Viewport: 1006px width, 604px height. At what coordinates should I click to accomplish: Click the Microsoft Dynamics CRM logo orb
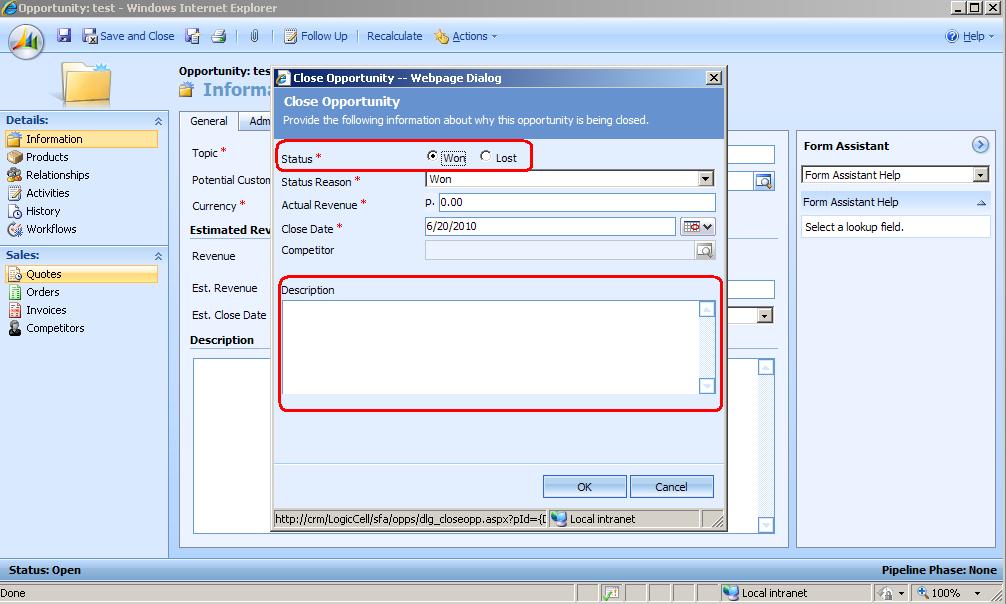[x=26, y=41]
